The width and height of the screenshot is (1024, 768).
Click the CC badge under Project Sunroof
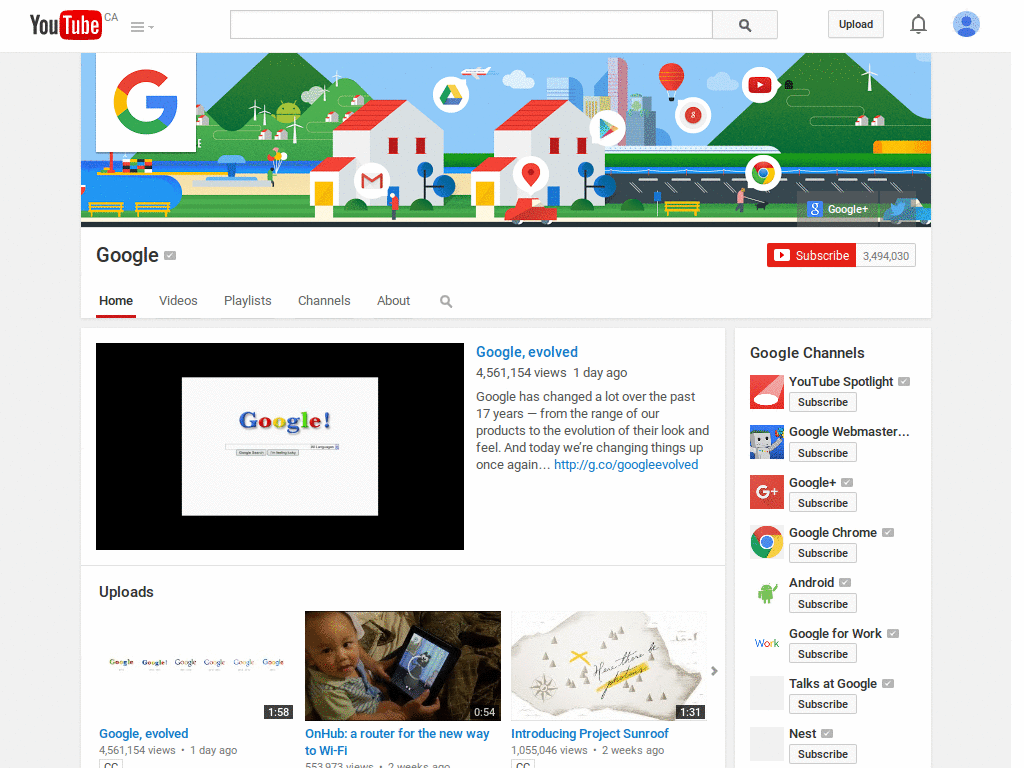click(x=522, y=764)
